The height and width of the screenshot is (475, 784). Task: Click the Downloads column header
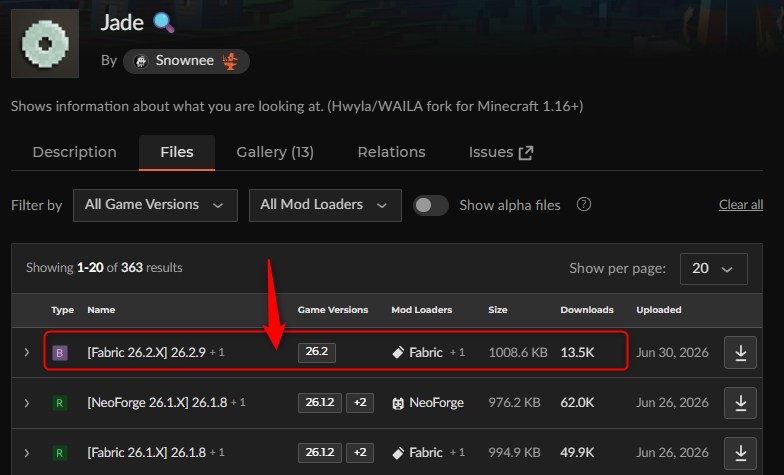tap(587, 310)
